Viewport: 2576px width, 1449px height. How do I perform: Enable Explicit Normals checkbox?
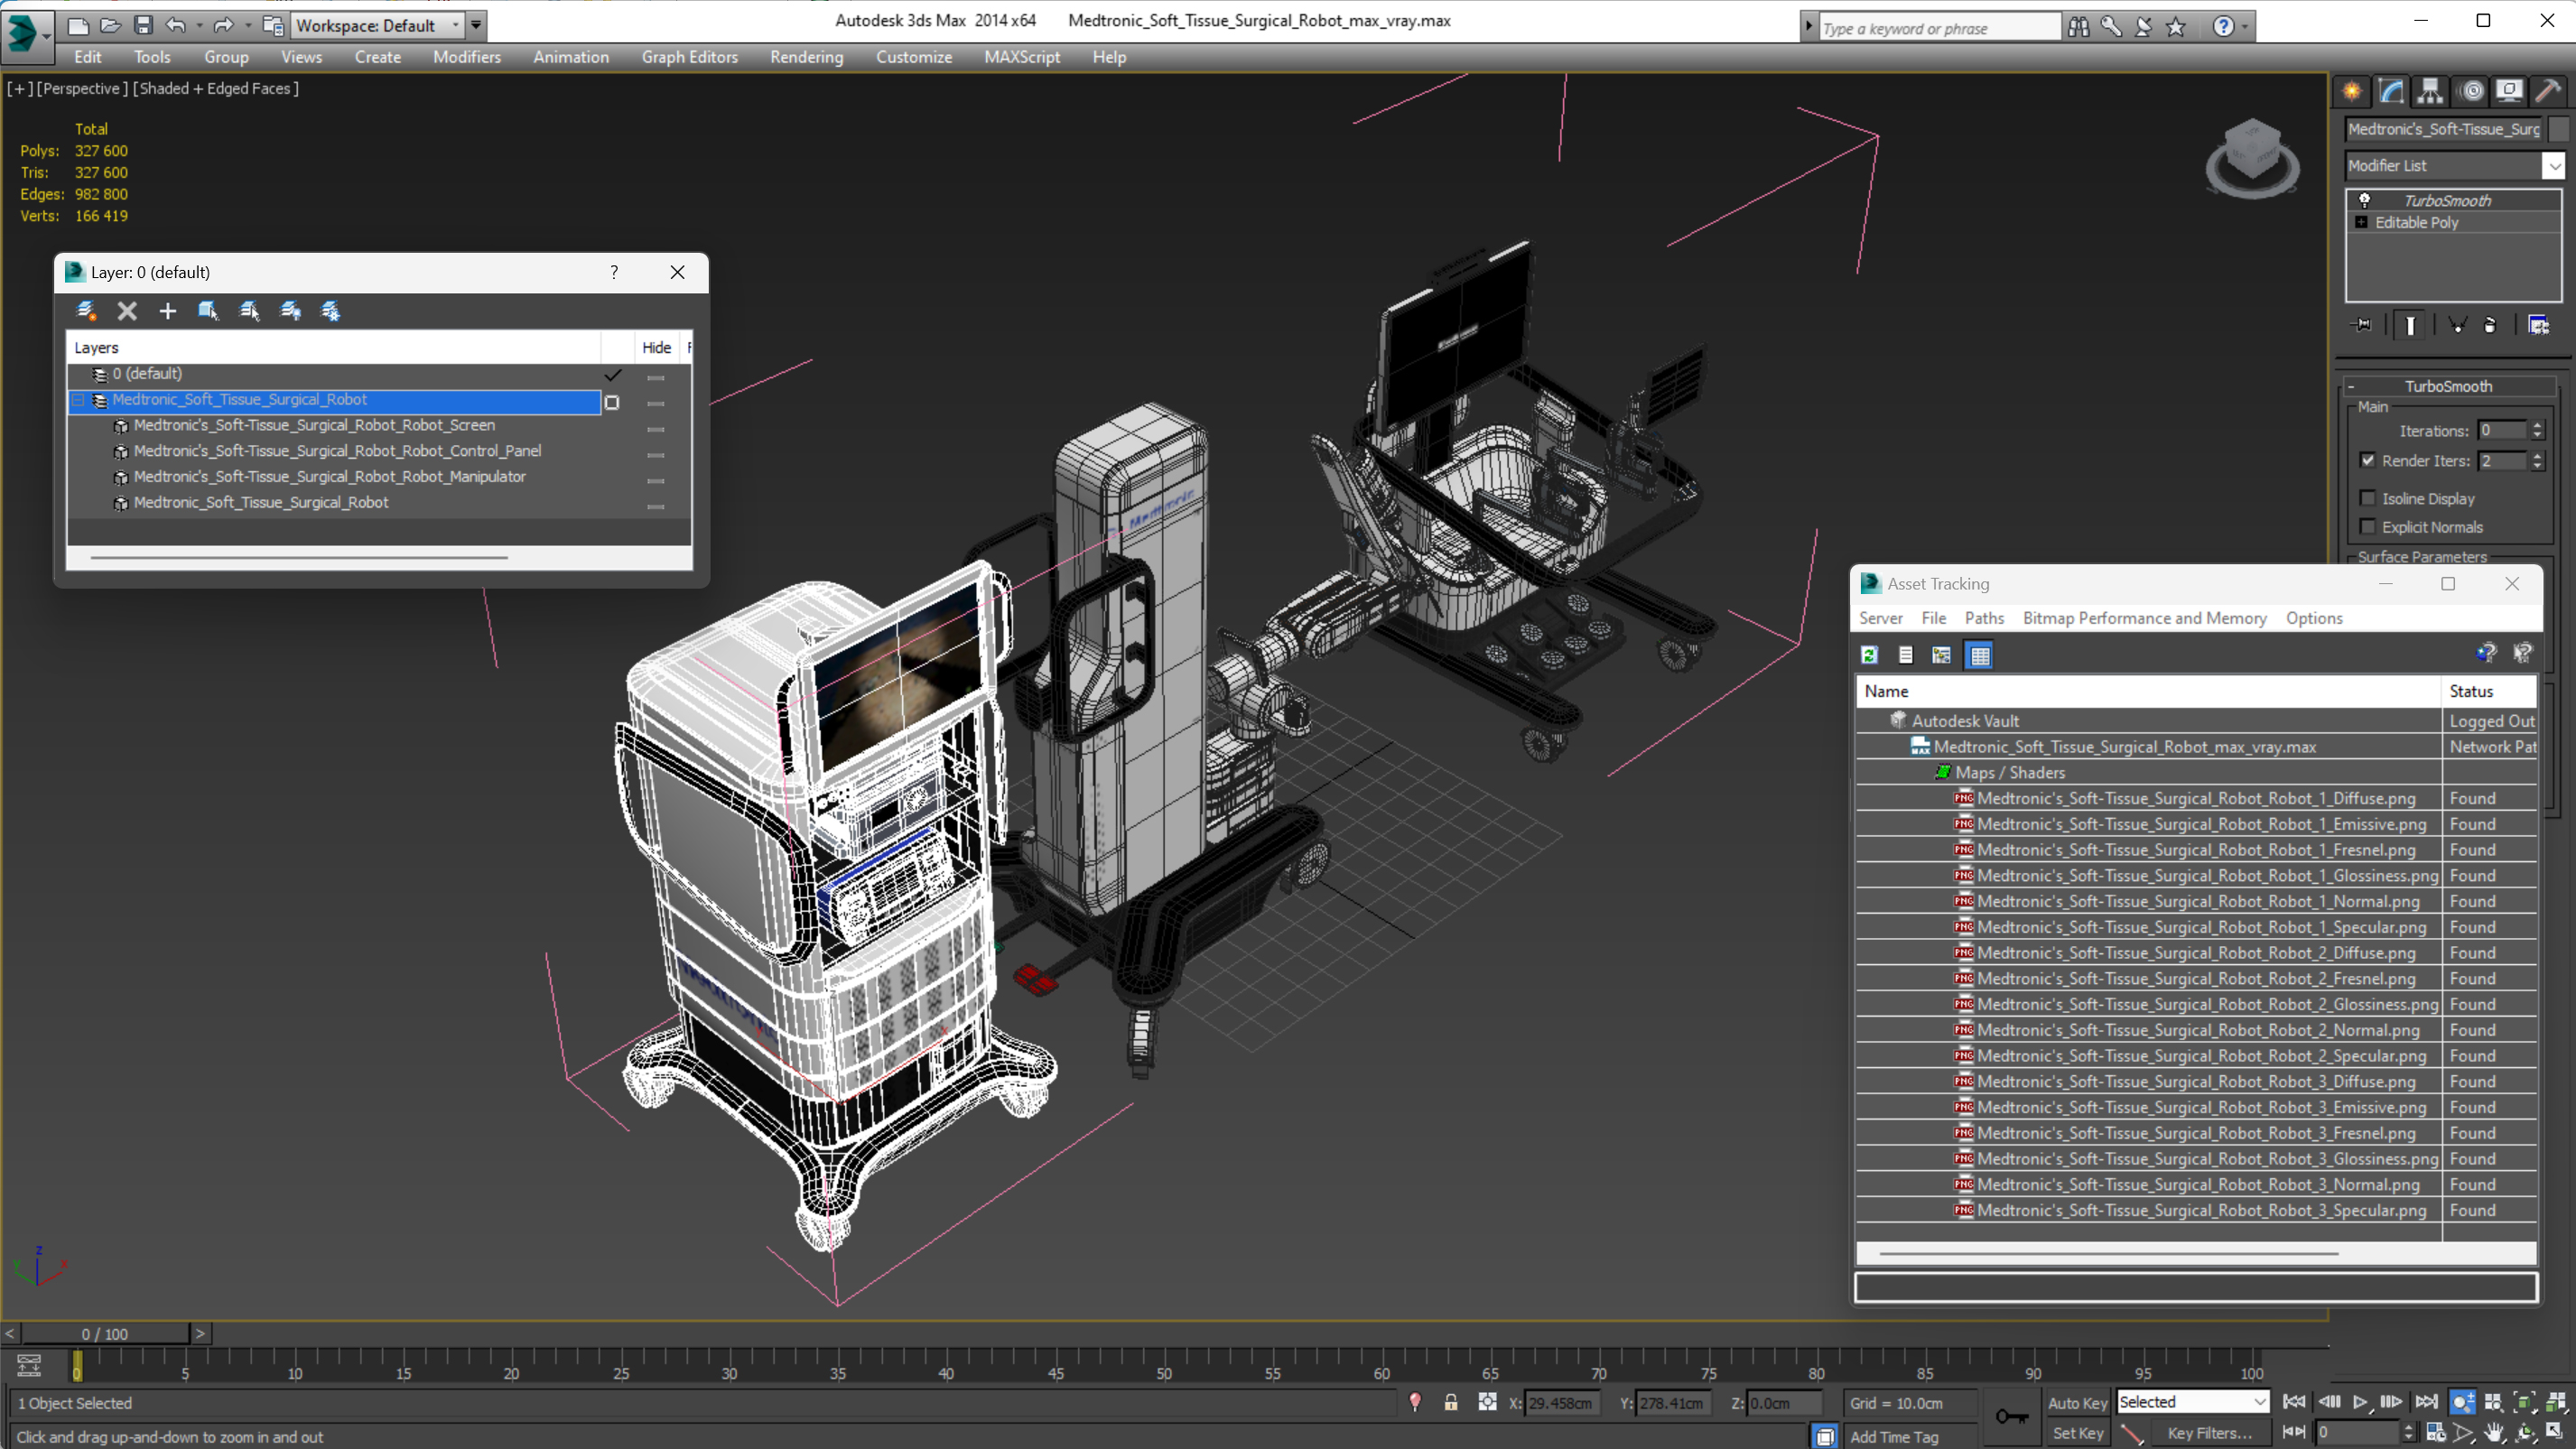pos(2367,526)
